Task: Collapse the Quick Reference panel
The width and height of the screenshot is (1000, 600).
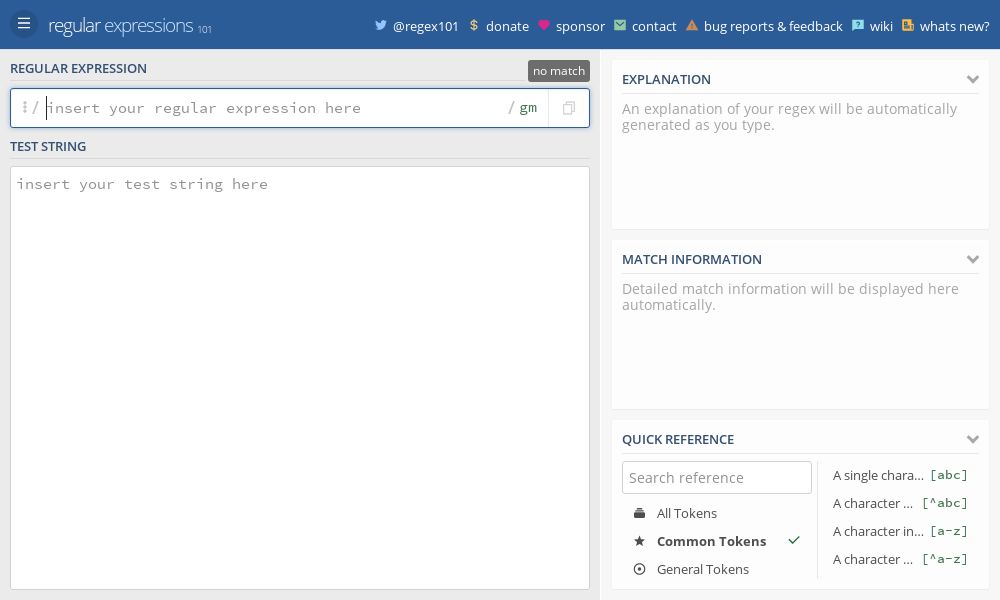Action: point(973,439)
